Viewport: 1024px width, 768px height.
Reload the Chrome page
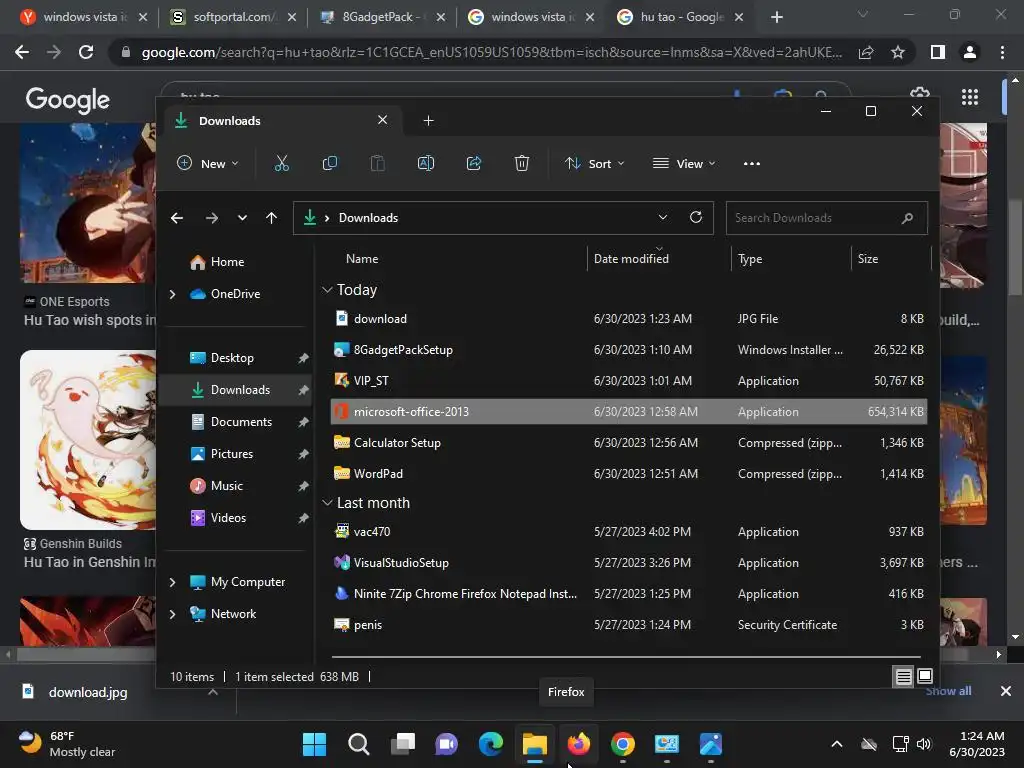click(x=86, y=52)
